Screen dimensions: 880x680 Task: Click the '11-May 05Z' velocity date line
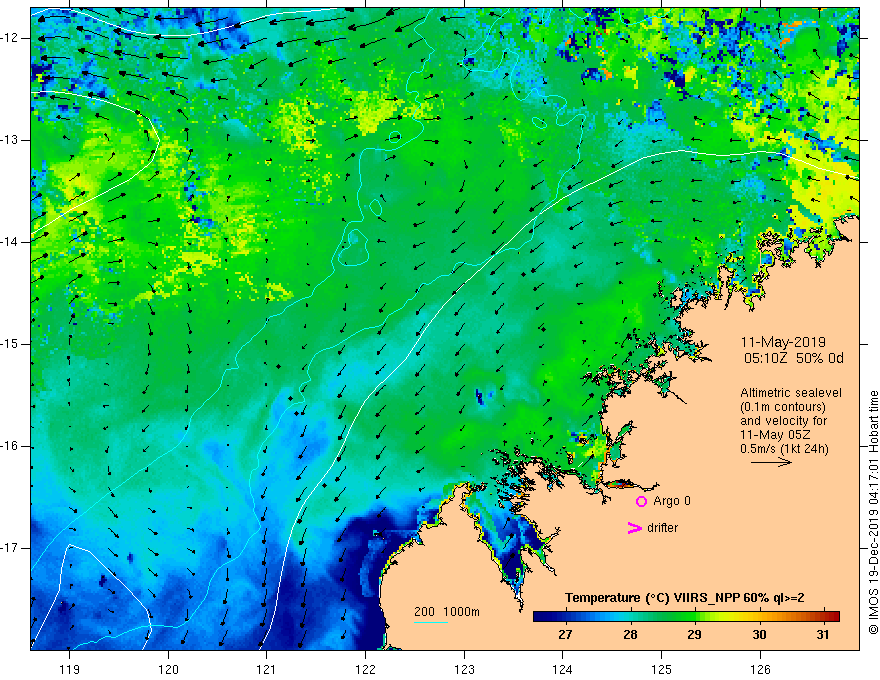[x=774, y=435]
